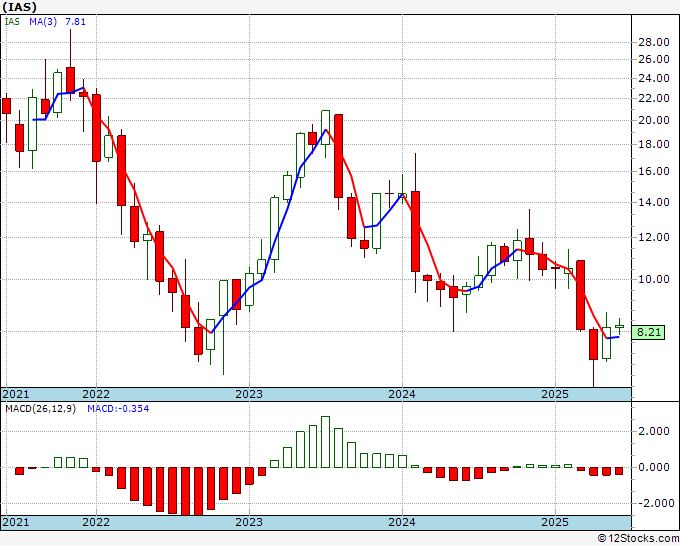Click 2021 on the price chart timeline
Viewport: 680px width, 546px height.
[16, 394]
